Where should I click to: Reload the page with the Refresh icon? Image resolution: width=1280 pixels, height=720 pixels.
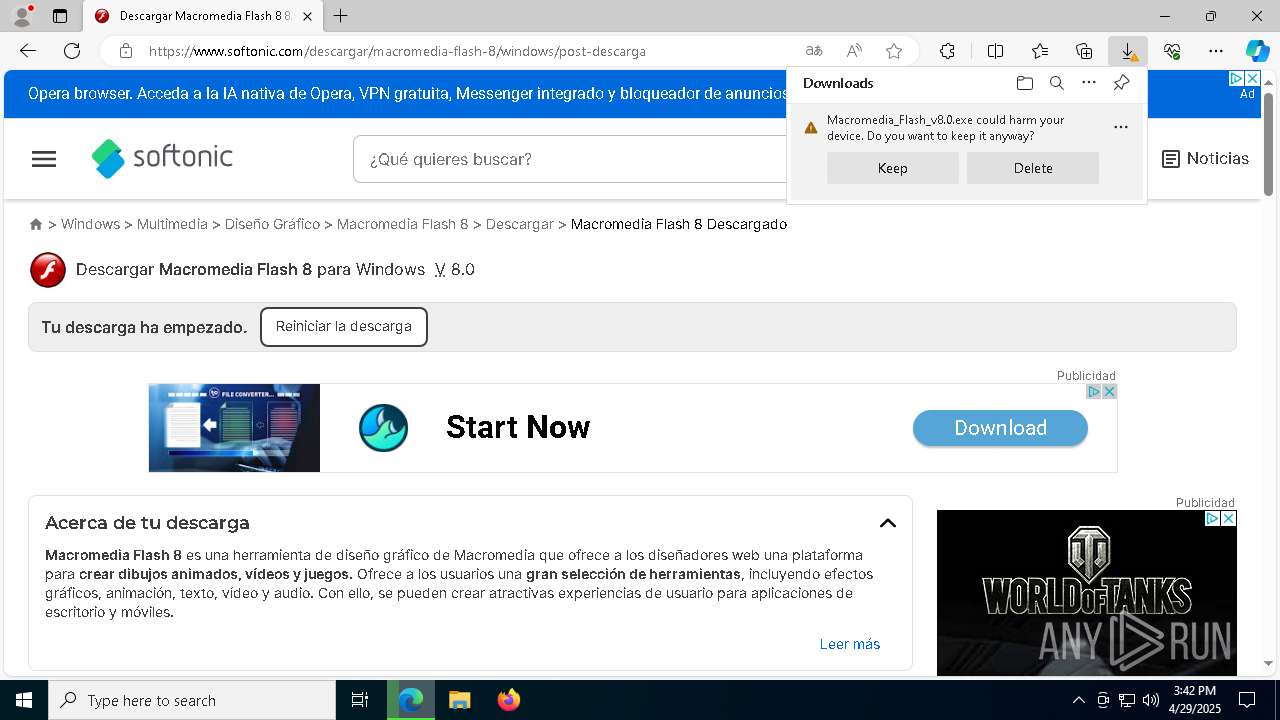click(72, 51)
